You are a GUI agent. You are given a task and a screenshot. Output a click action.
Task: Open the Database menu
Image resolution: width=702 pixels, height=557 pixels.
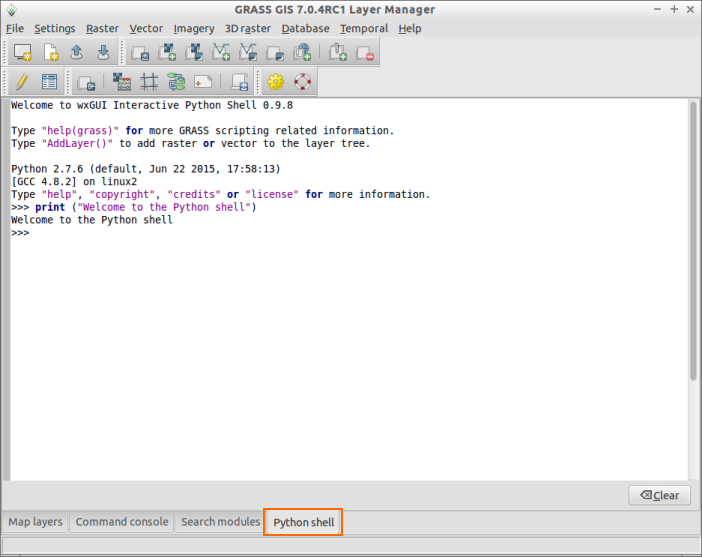[x=305, y=29]
